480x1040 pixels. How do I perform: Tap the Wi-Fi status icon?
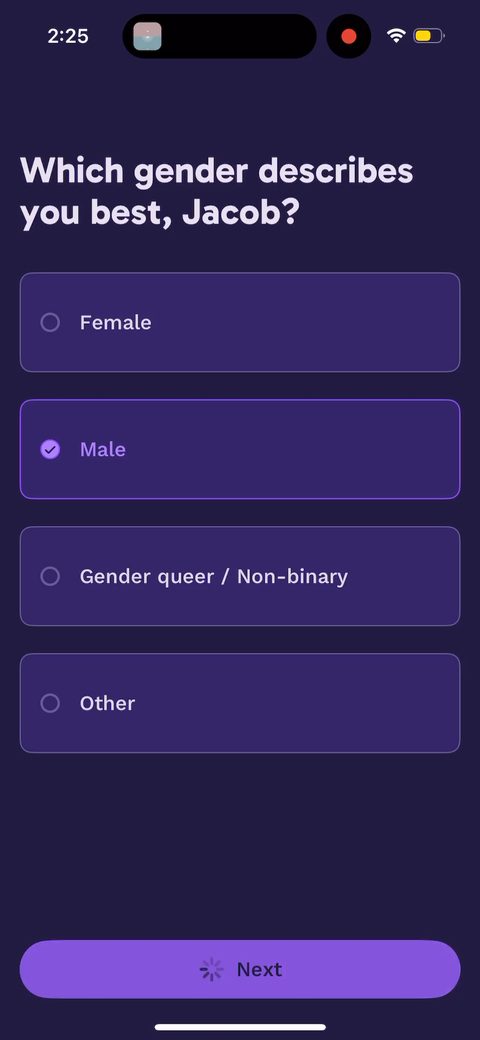click(396, 36)
